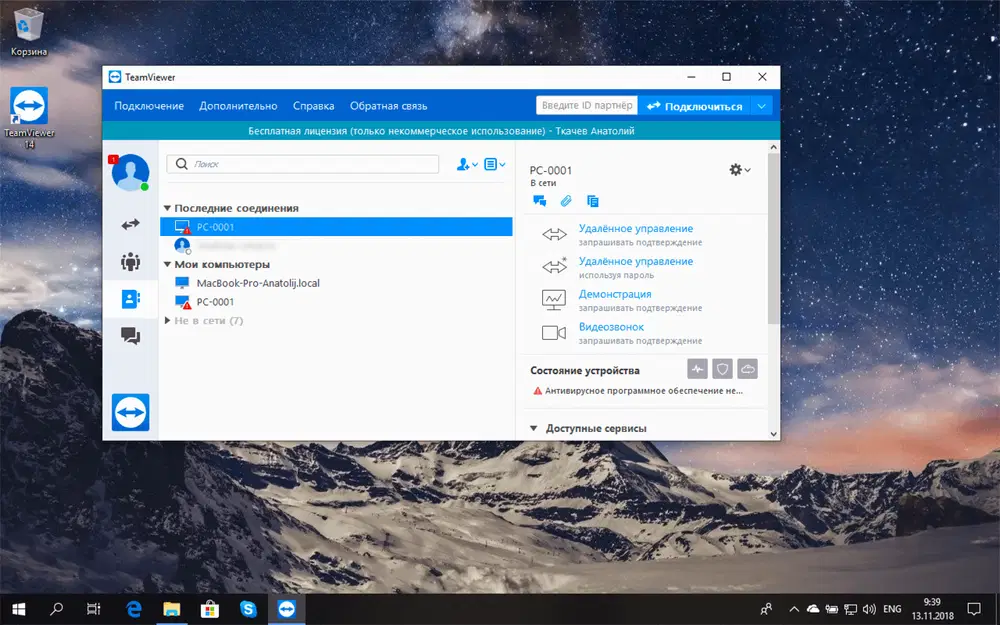The image size is (1000, 625).
Task: Click the TeamViewer taskbar button
Action: tap(286, 609)
